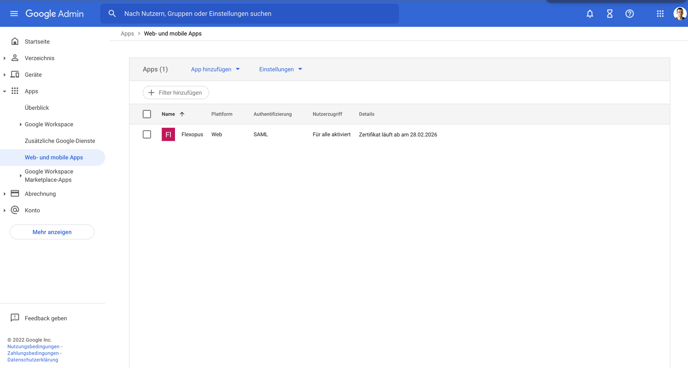Screen dimensions: 688x368
Task: Open the hamburger main menu
Action: [x=14, y=14]
